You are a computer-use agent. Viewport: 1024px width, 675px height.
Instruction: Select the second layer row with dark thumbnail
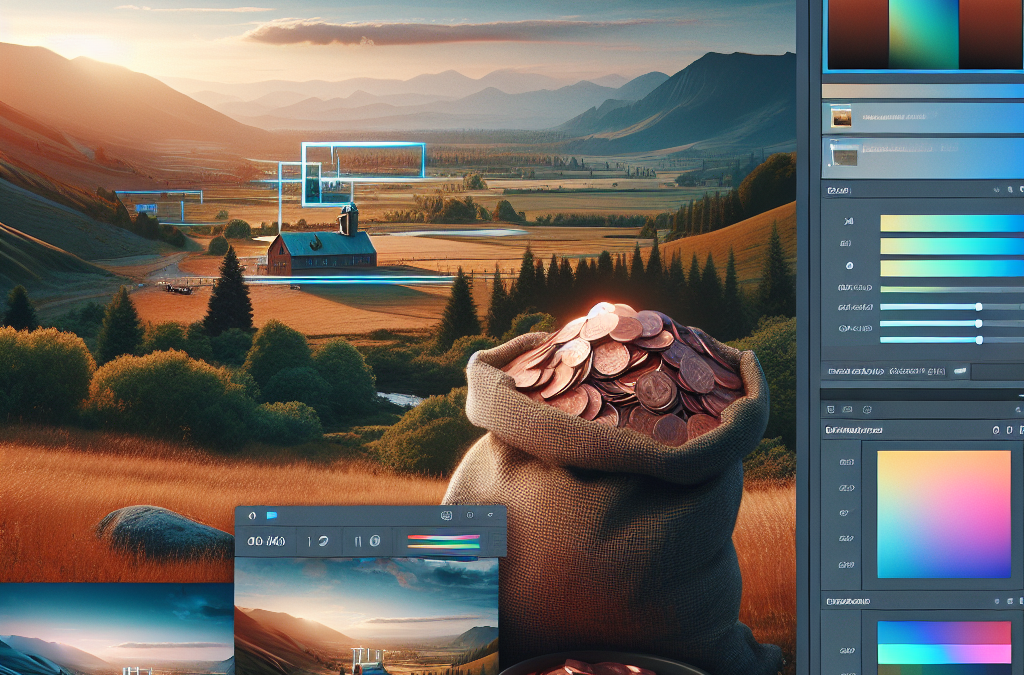922,157
